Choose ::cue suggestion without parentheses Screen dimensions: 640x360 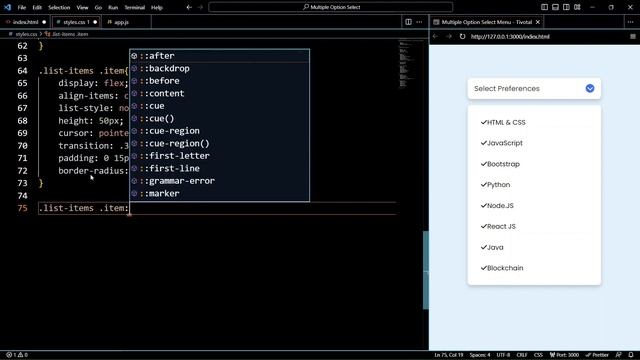point(220,106)
